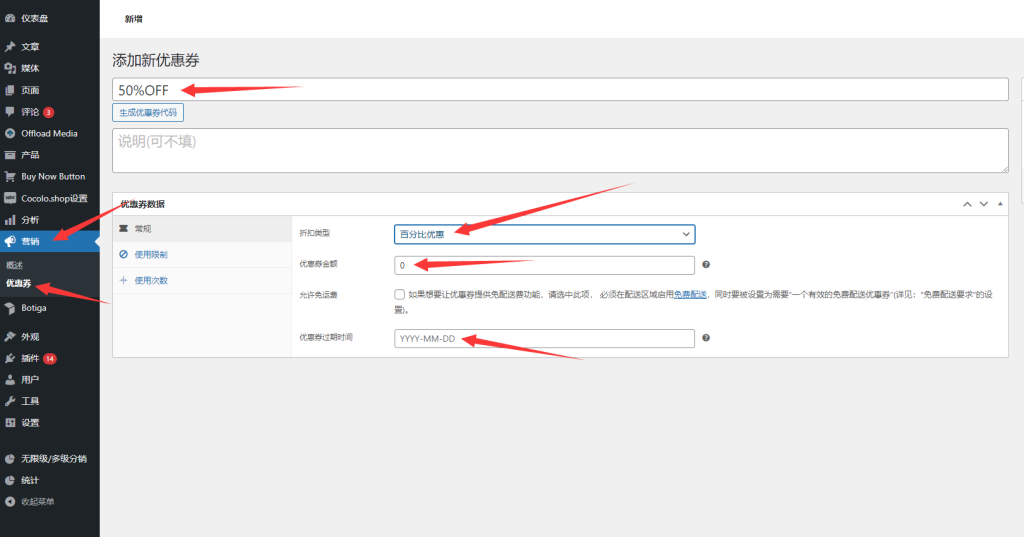Click the 评论 comments bubble icon

click(x=10, y=111)
